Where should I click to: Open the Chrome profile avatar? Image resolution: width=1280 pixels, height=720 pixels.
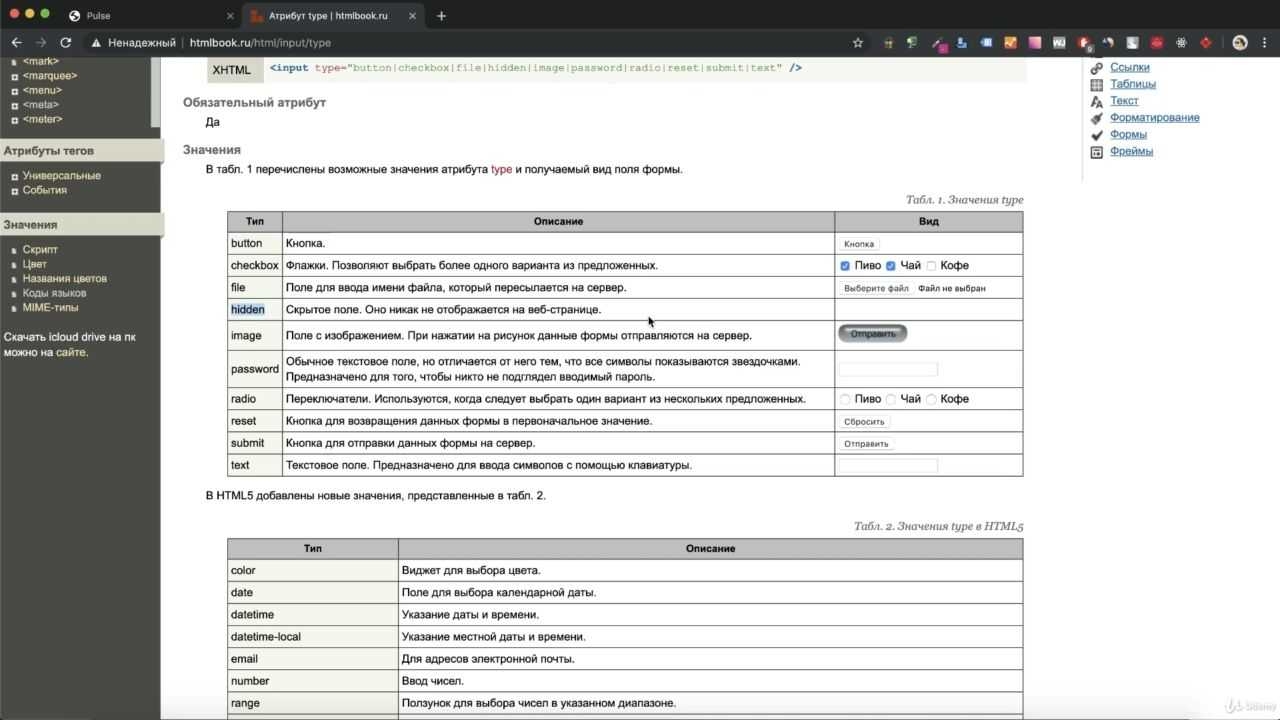1240,43
